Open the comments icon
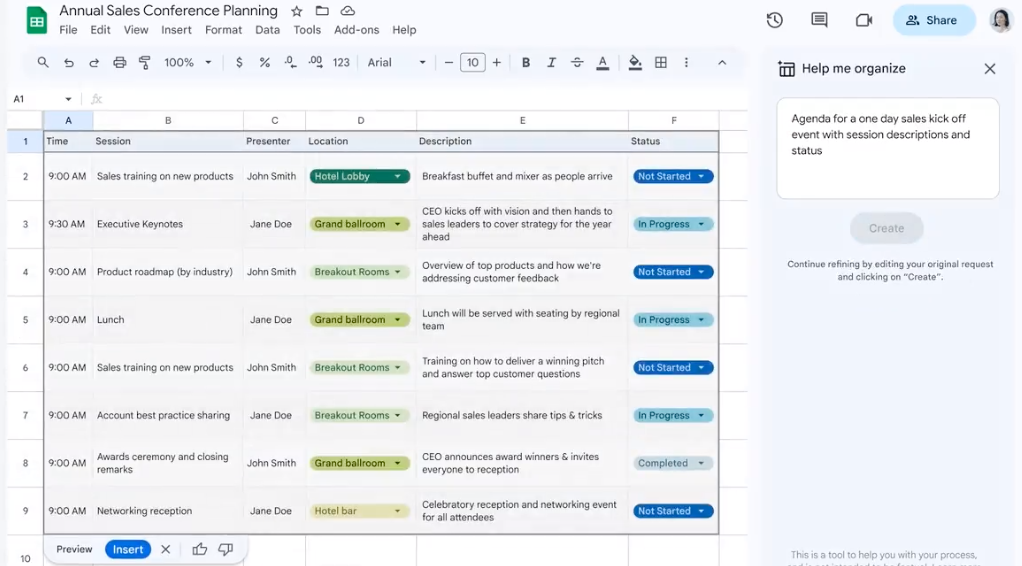This screenshot has height=566, width=1022. pyautogui.click(x=819, y=20)
